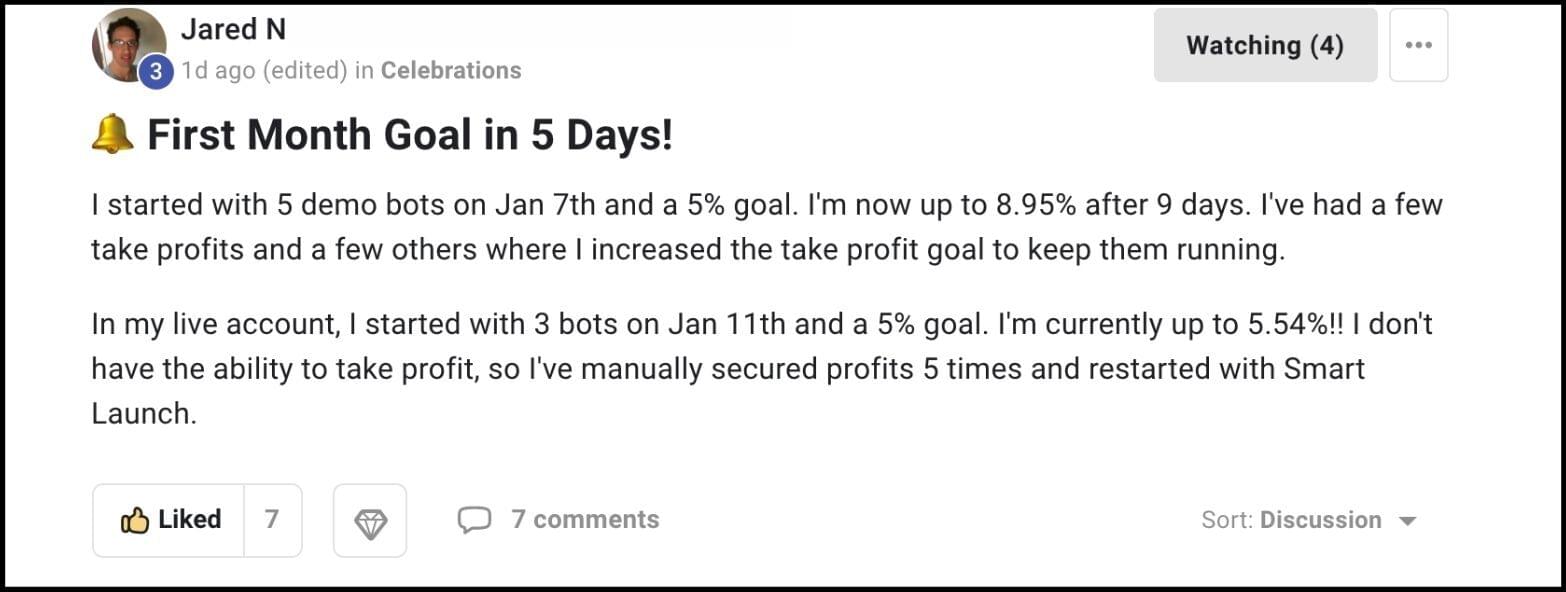The image size is (1566, 592).
Task: Click the level 3 badge on the avatar
Action: point(155,72)
